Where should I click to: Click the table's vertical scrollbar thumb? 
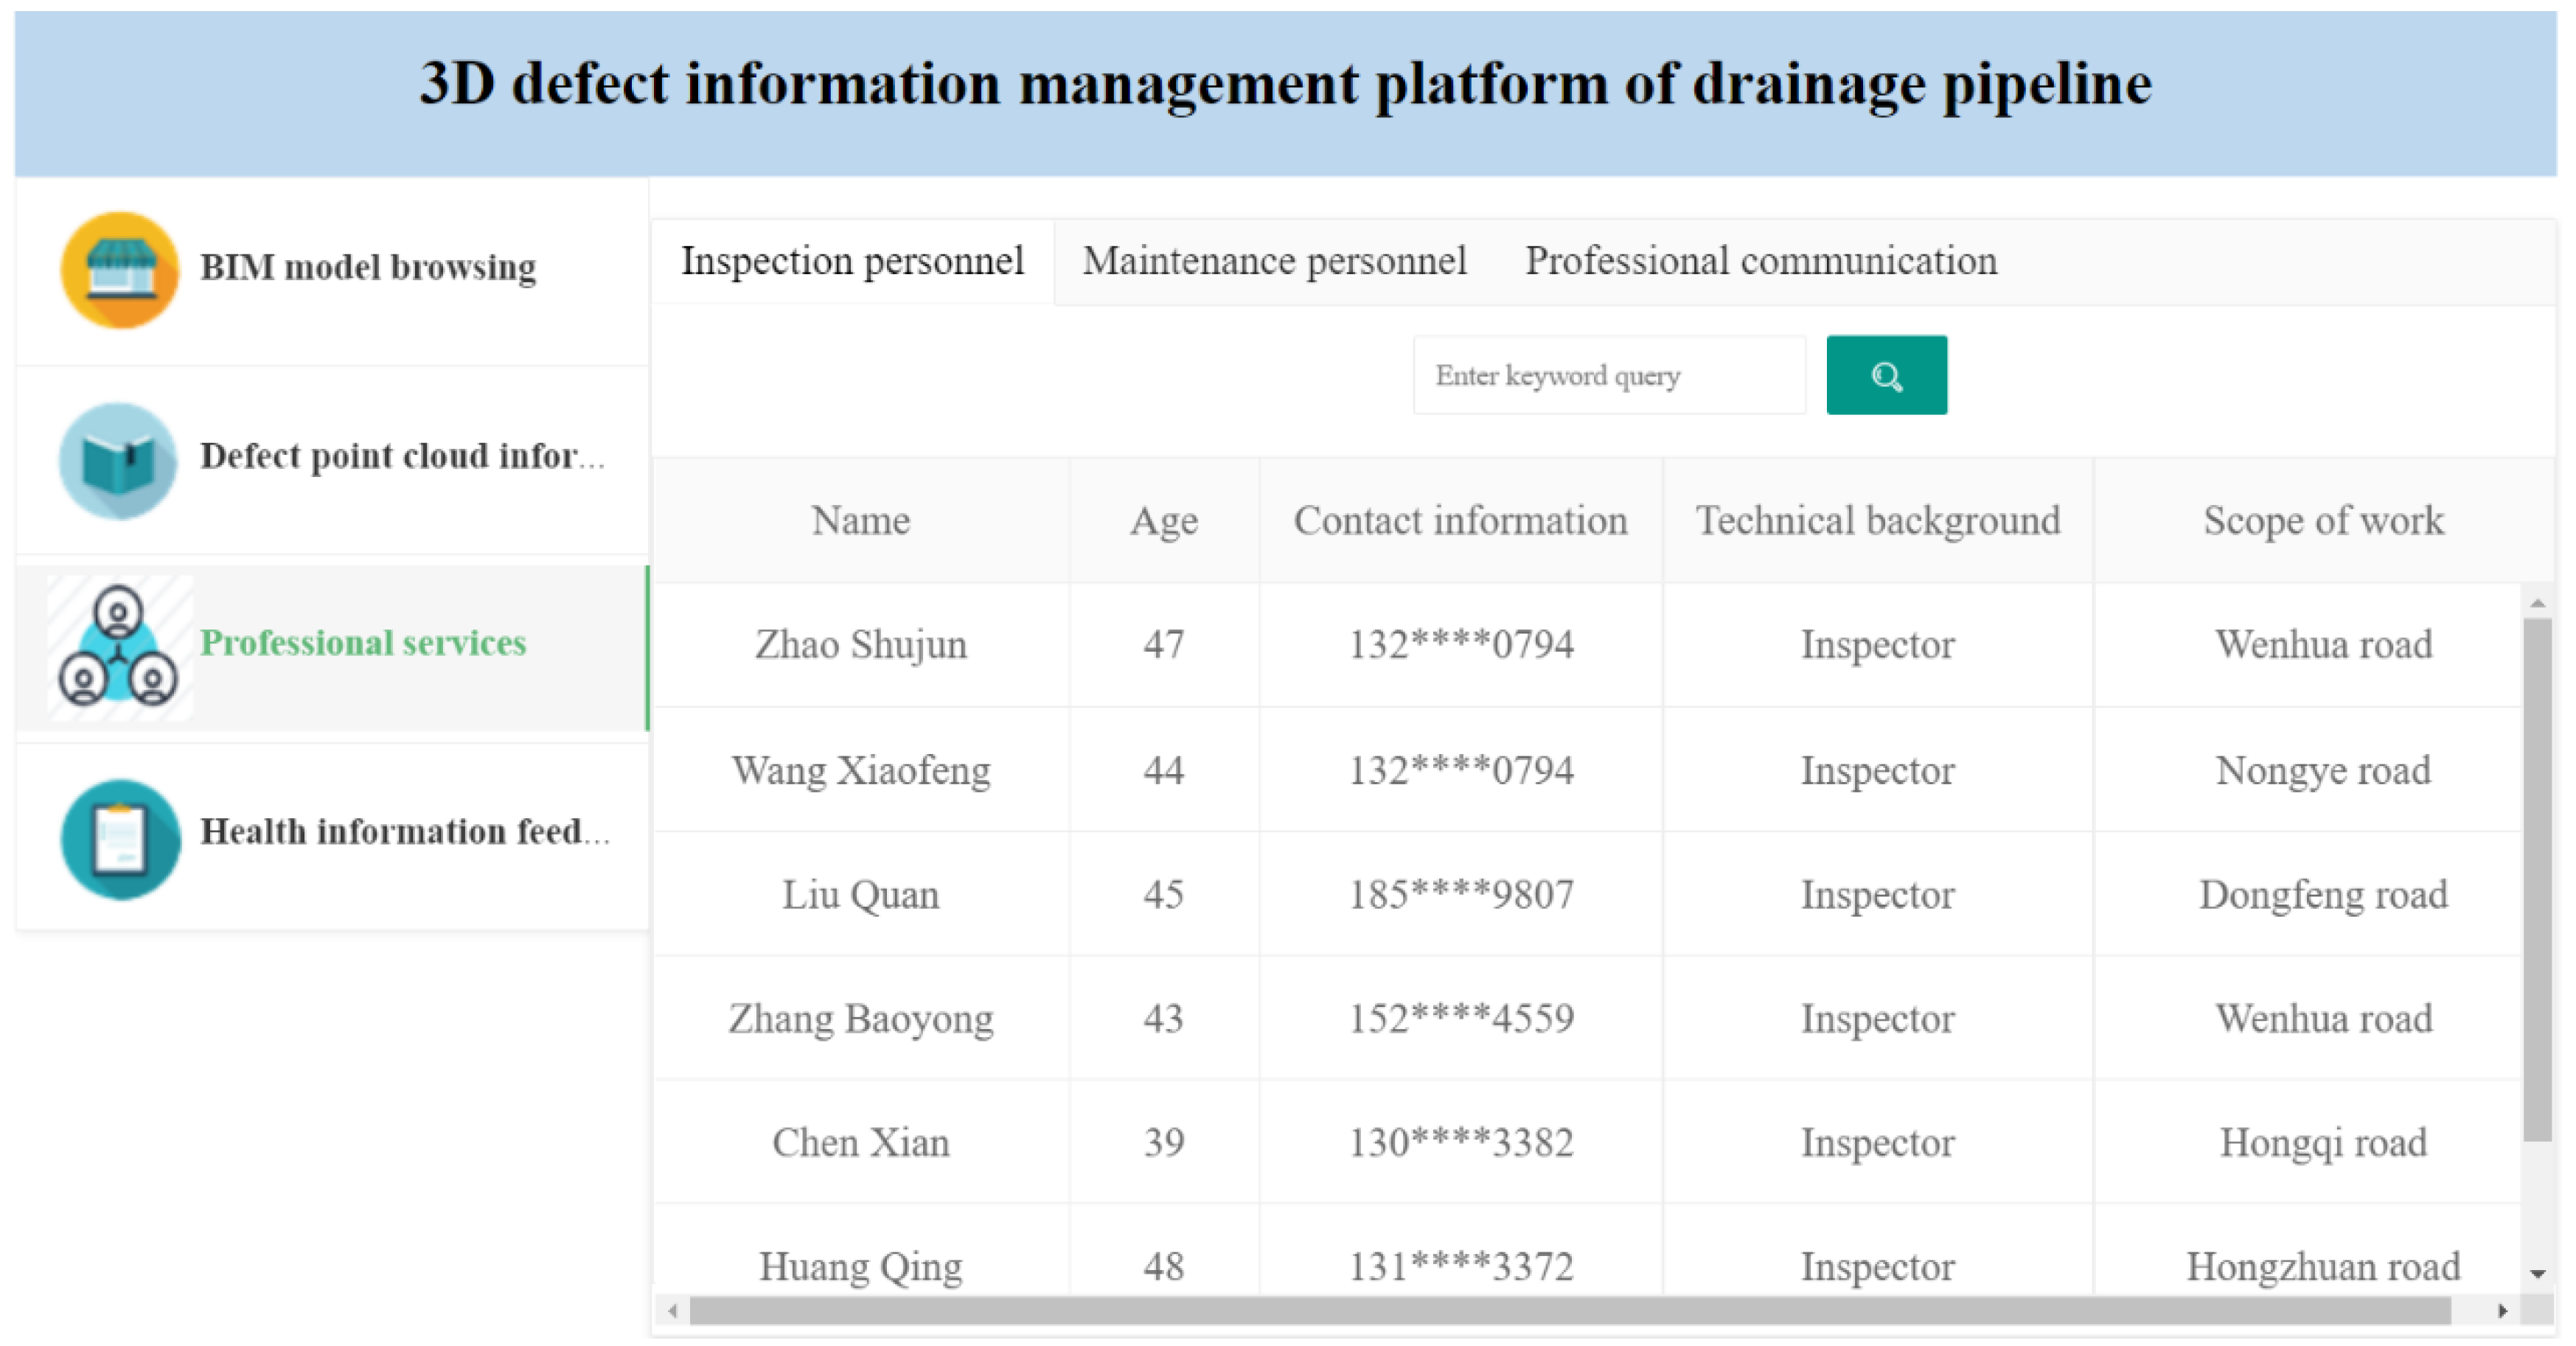(2537, 880)
